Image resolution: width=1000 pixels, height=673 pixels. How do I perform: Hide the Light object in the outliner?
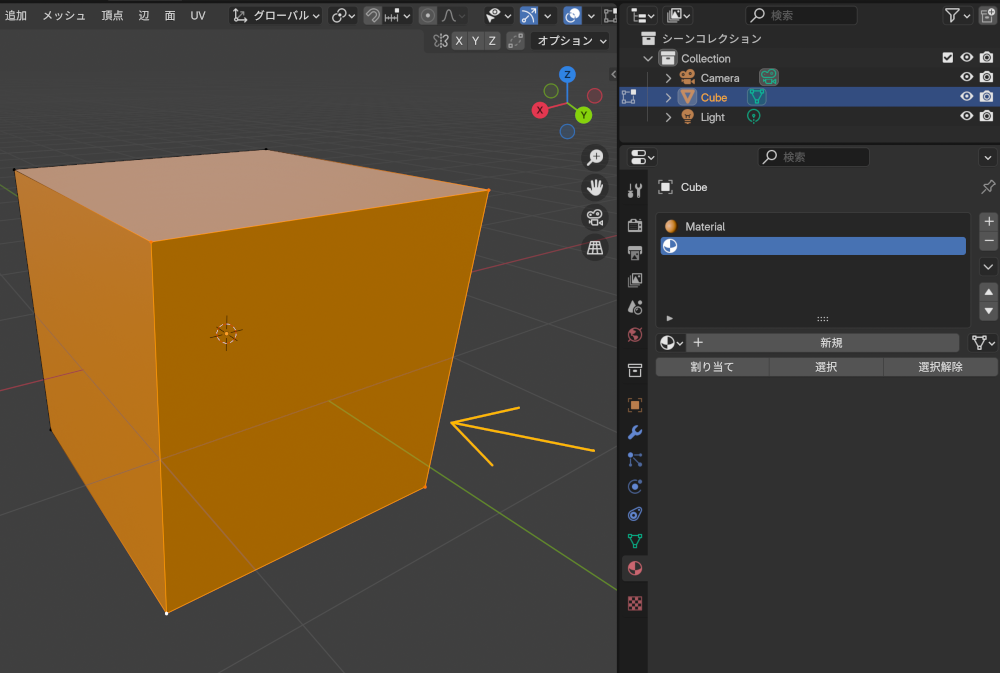[x=966, y=117]
